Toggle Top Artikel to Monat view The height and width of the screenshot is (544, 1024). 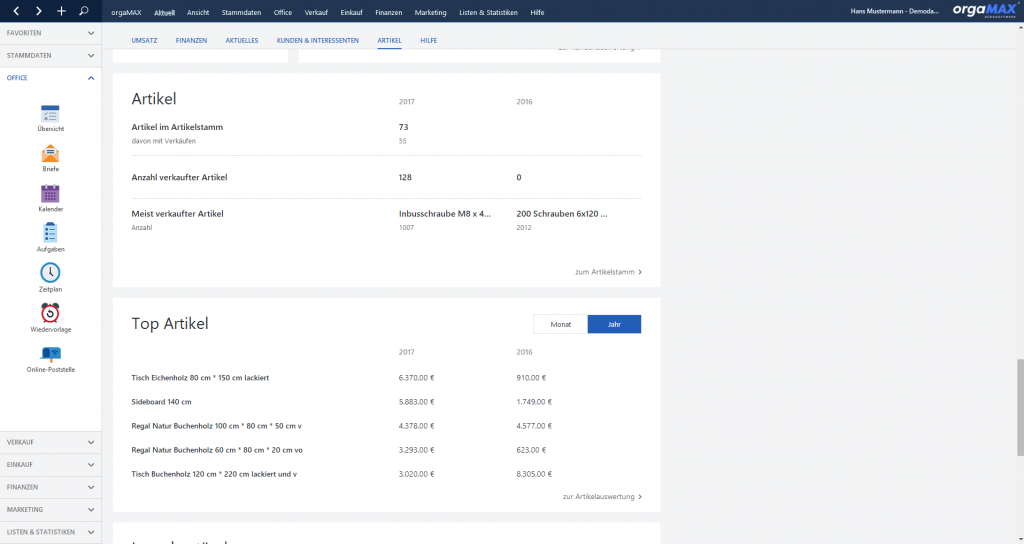560,324
